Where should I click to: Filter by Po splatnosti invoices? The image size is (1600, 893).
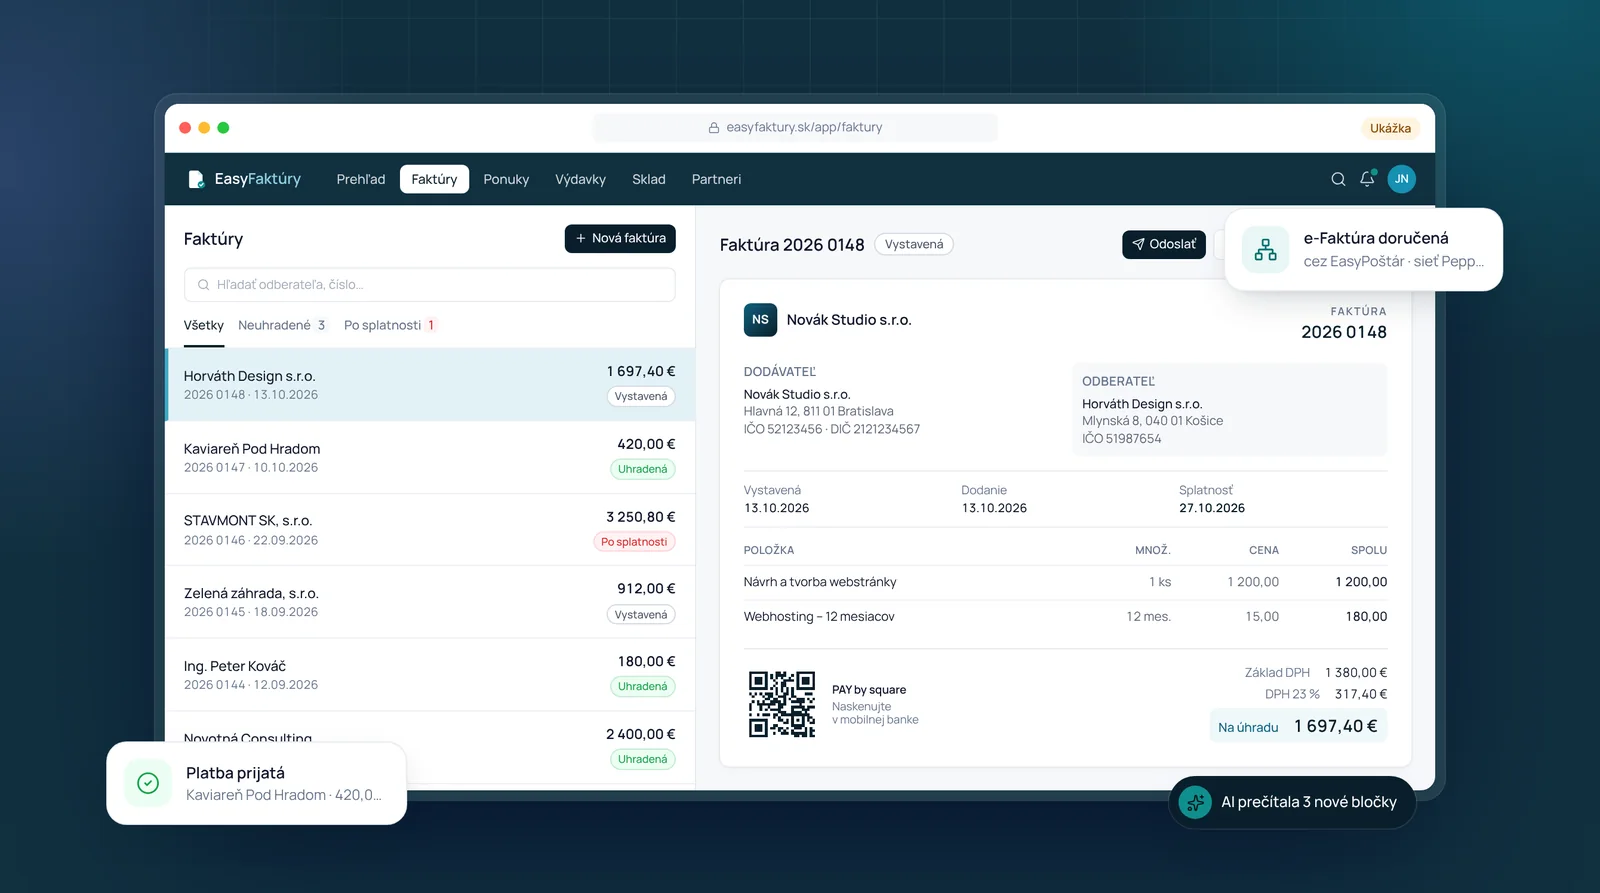tap(390, 326)
